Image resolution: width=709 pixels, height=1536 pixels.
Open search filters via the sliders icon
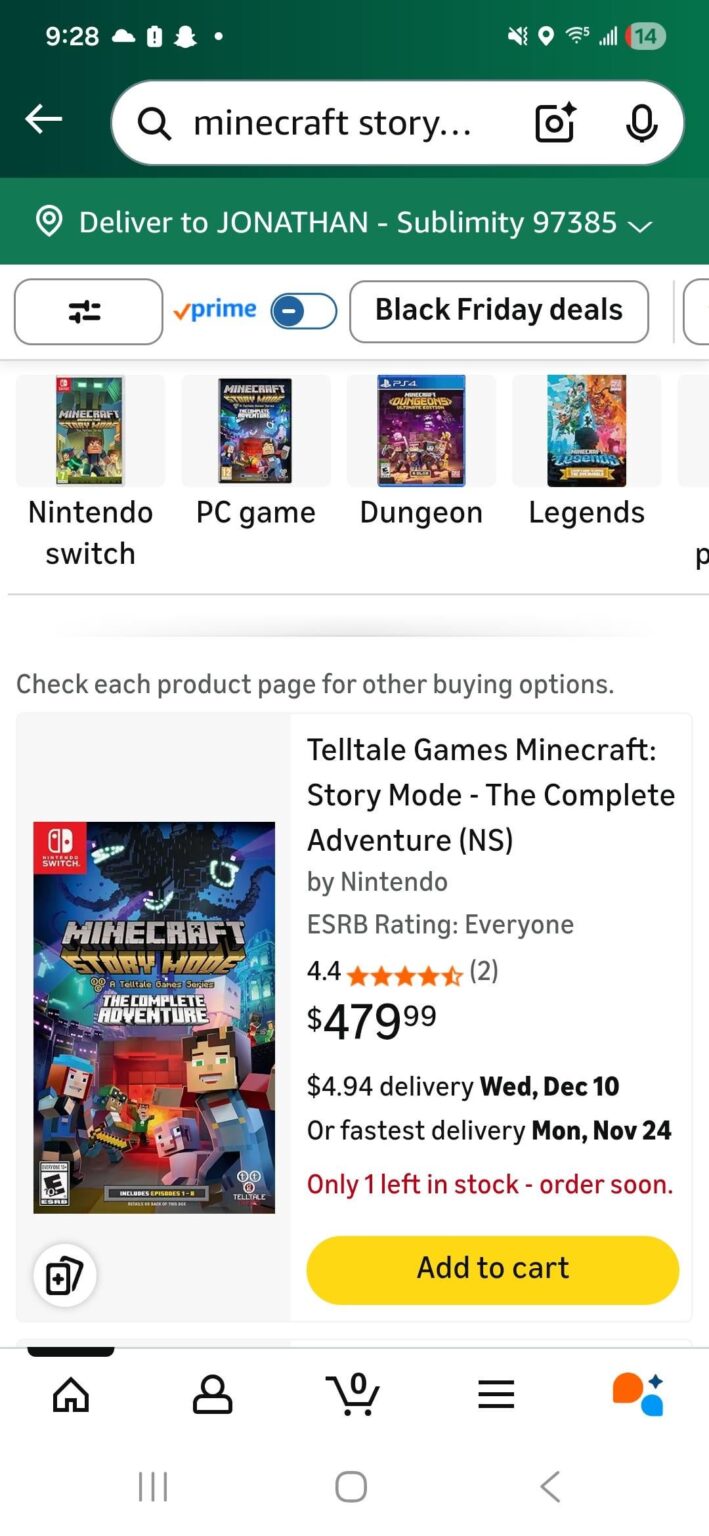pos(88,311)
